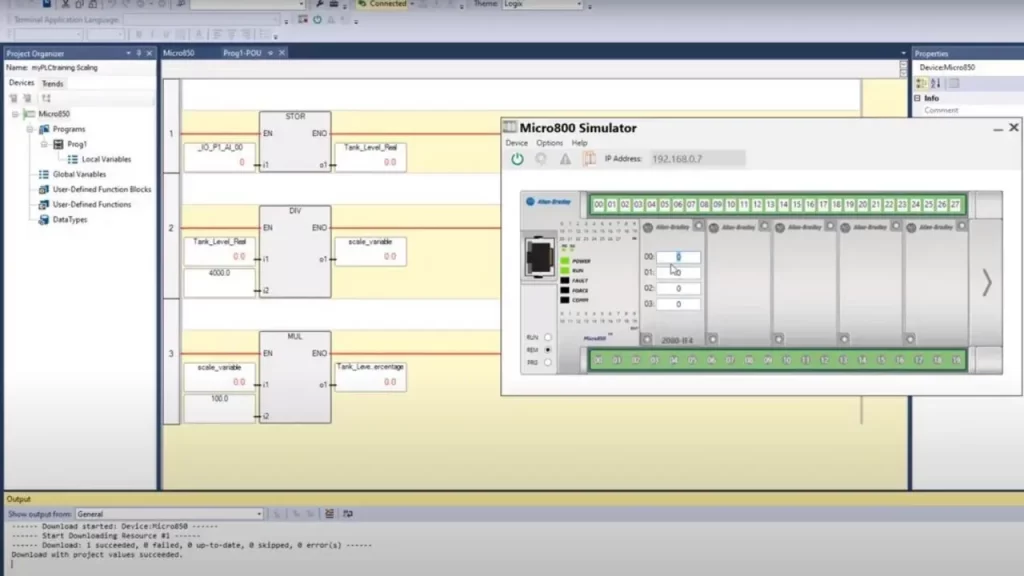This screenshot has width=1024, height=576.
Task: Collapse the Micro850 tree node in Project Organizer
Action: point(13,115)
